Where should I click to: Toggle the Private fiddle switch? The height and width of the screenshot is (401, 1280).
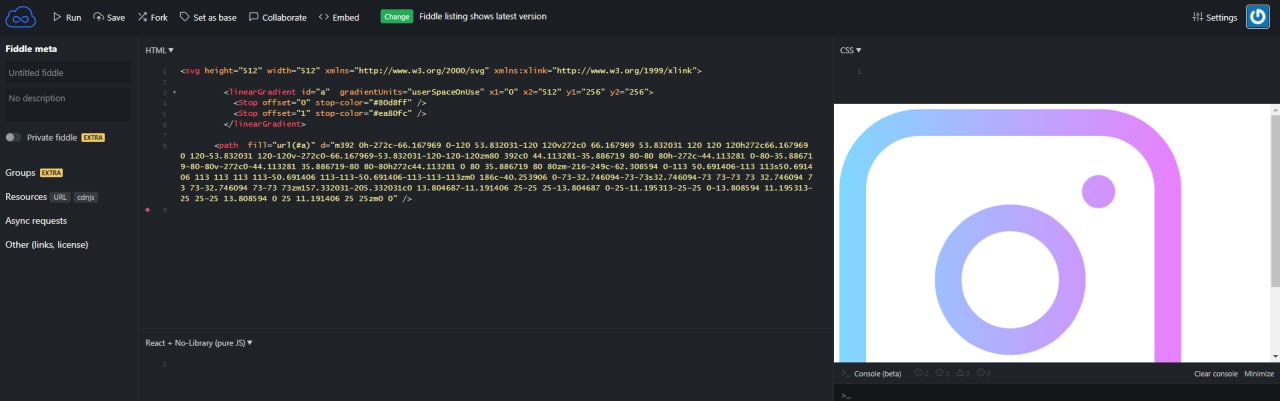tap(12, 137)
